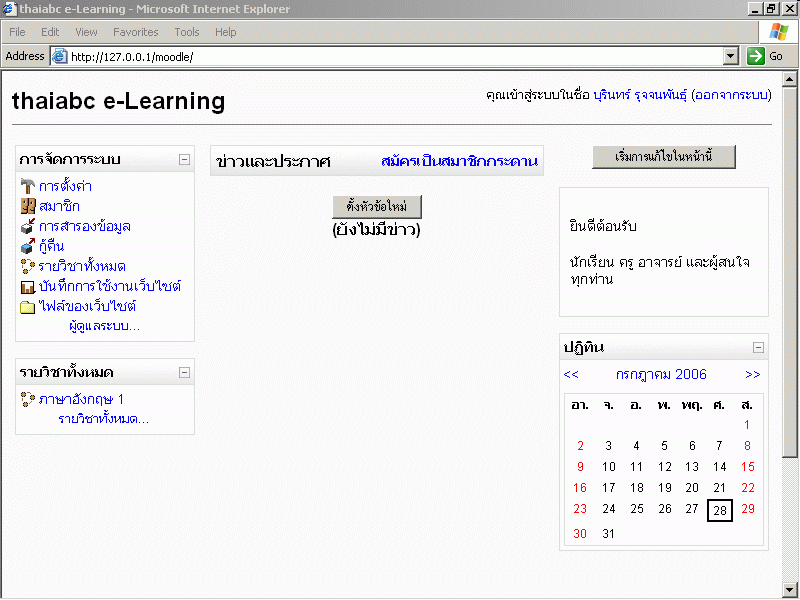This screenshot has height=600, width=800.
Task: Click the page's vertical scrollbar down arrow
Action: [790, 589]
